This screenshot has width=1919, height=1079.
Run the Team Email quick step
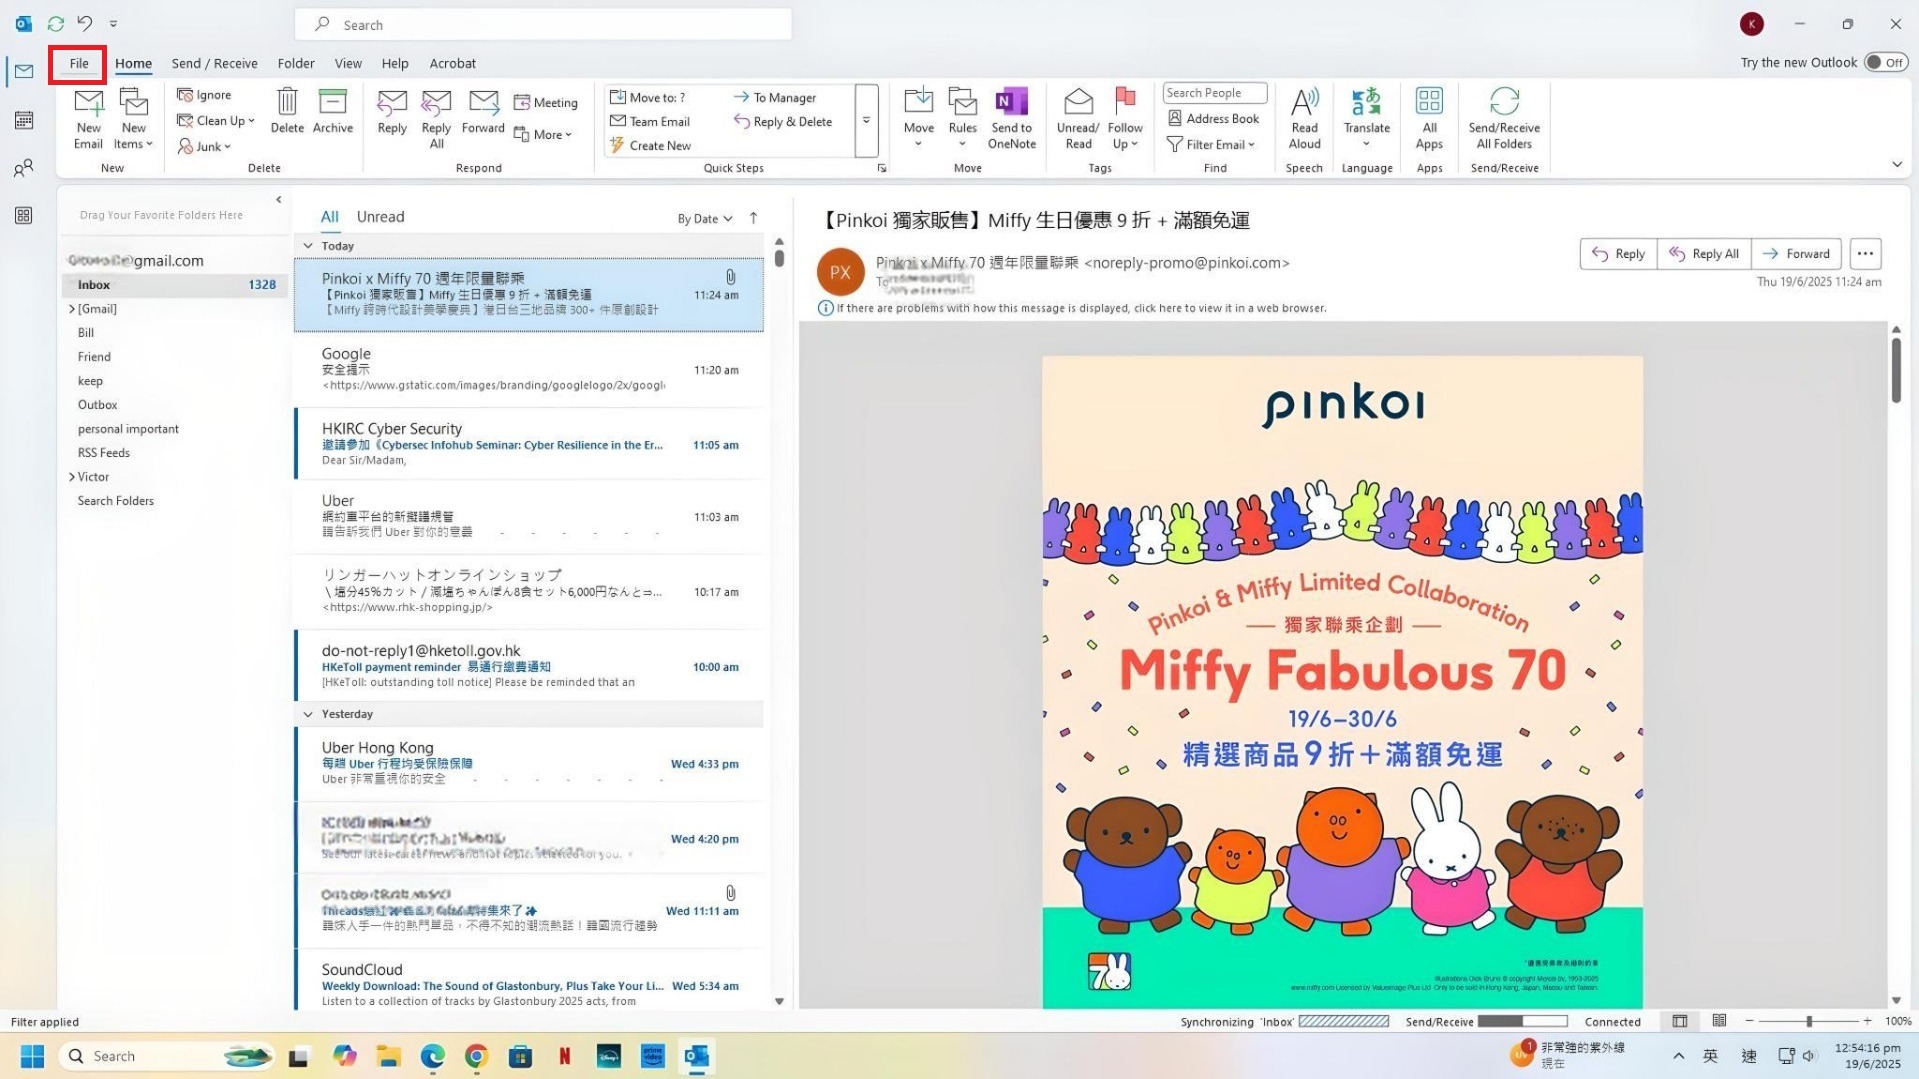pyautogui.click(x=650, y=121)
